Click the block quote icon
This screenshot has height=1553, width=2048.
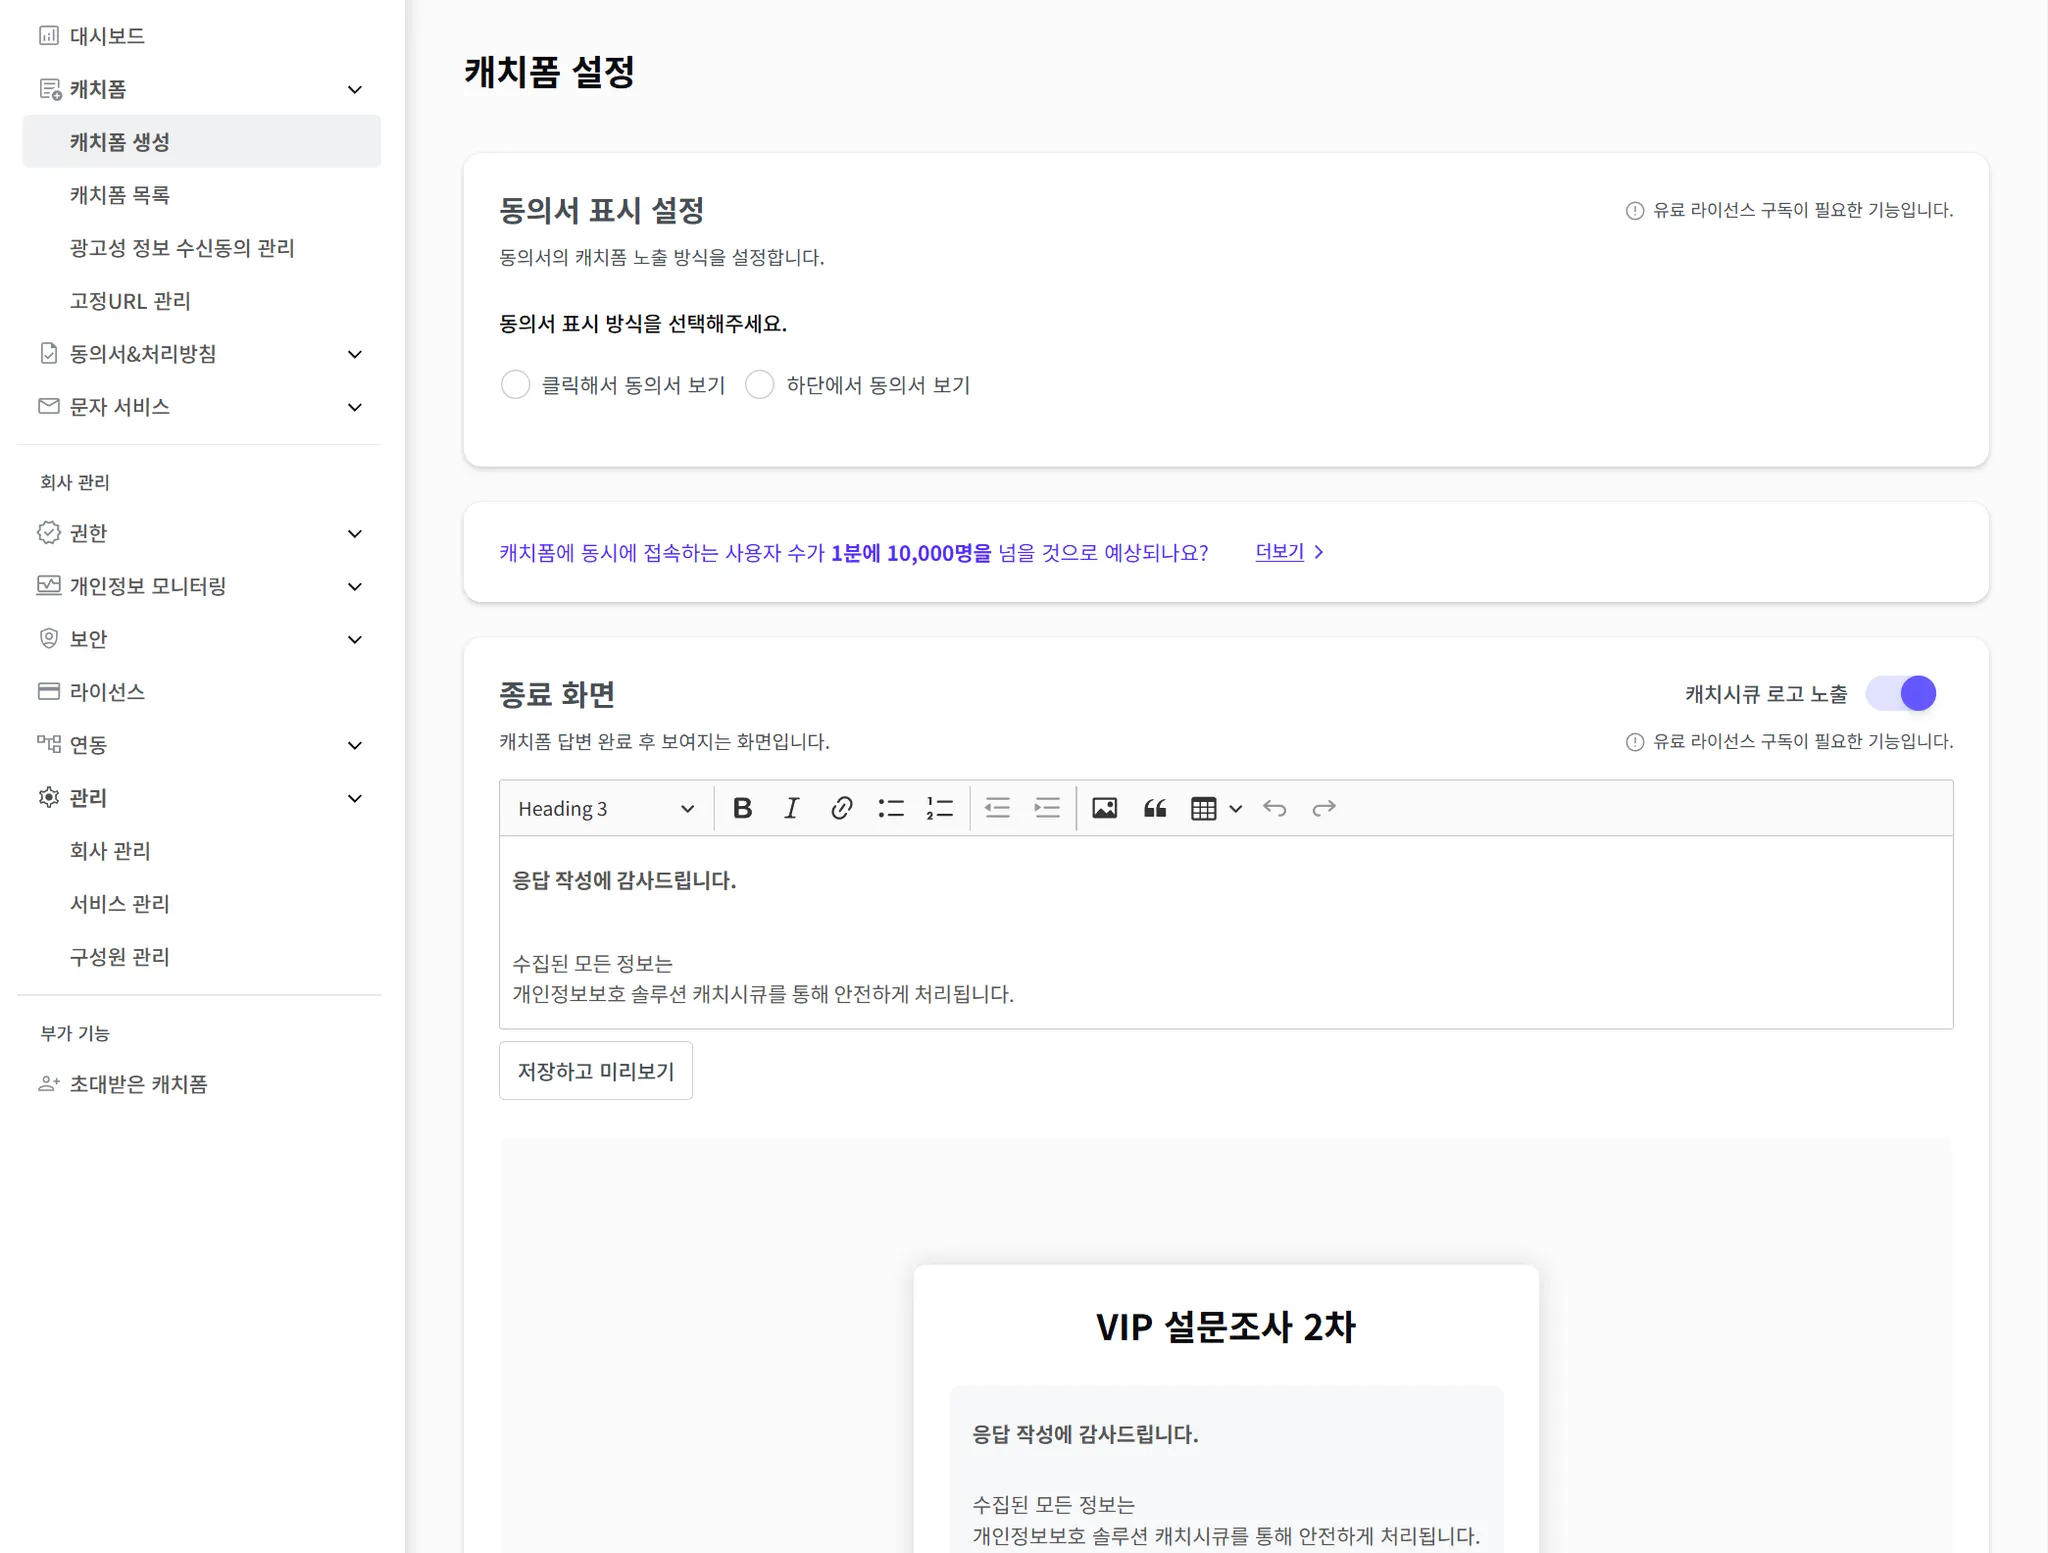click(1154, 808)
